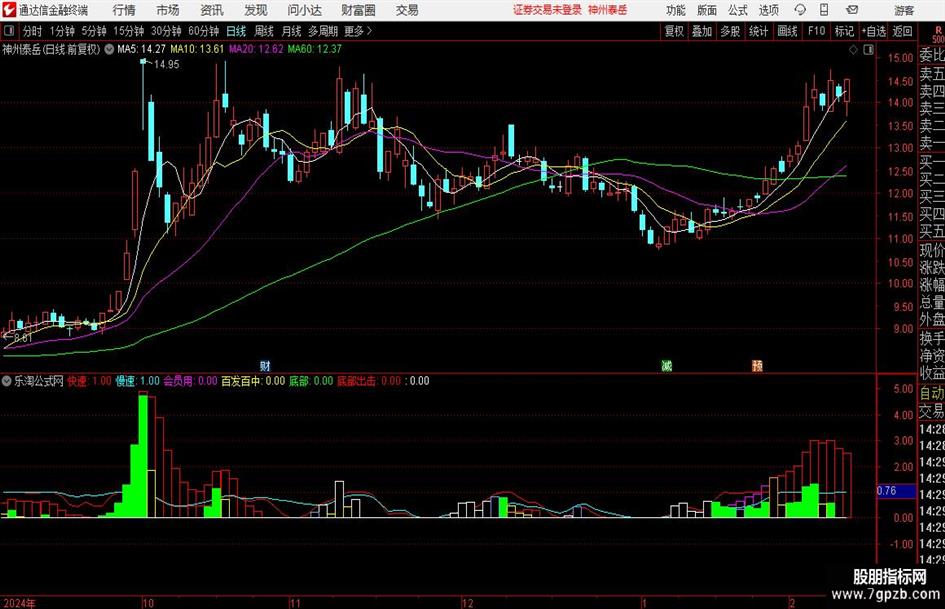Click the 叠加 overlay button
This screenshot has height=609, width=945.
702,31
